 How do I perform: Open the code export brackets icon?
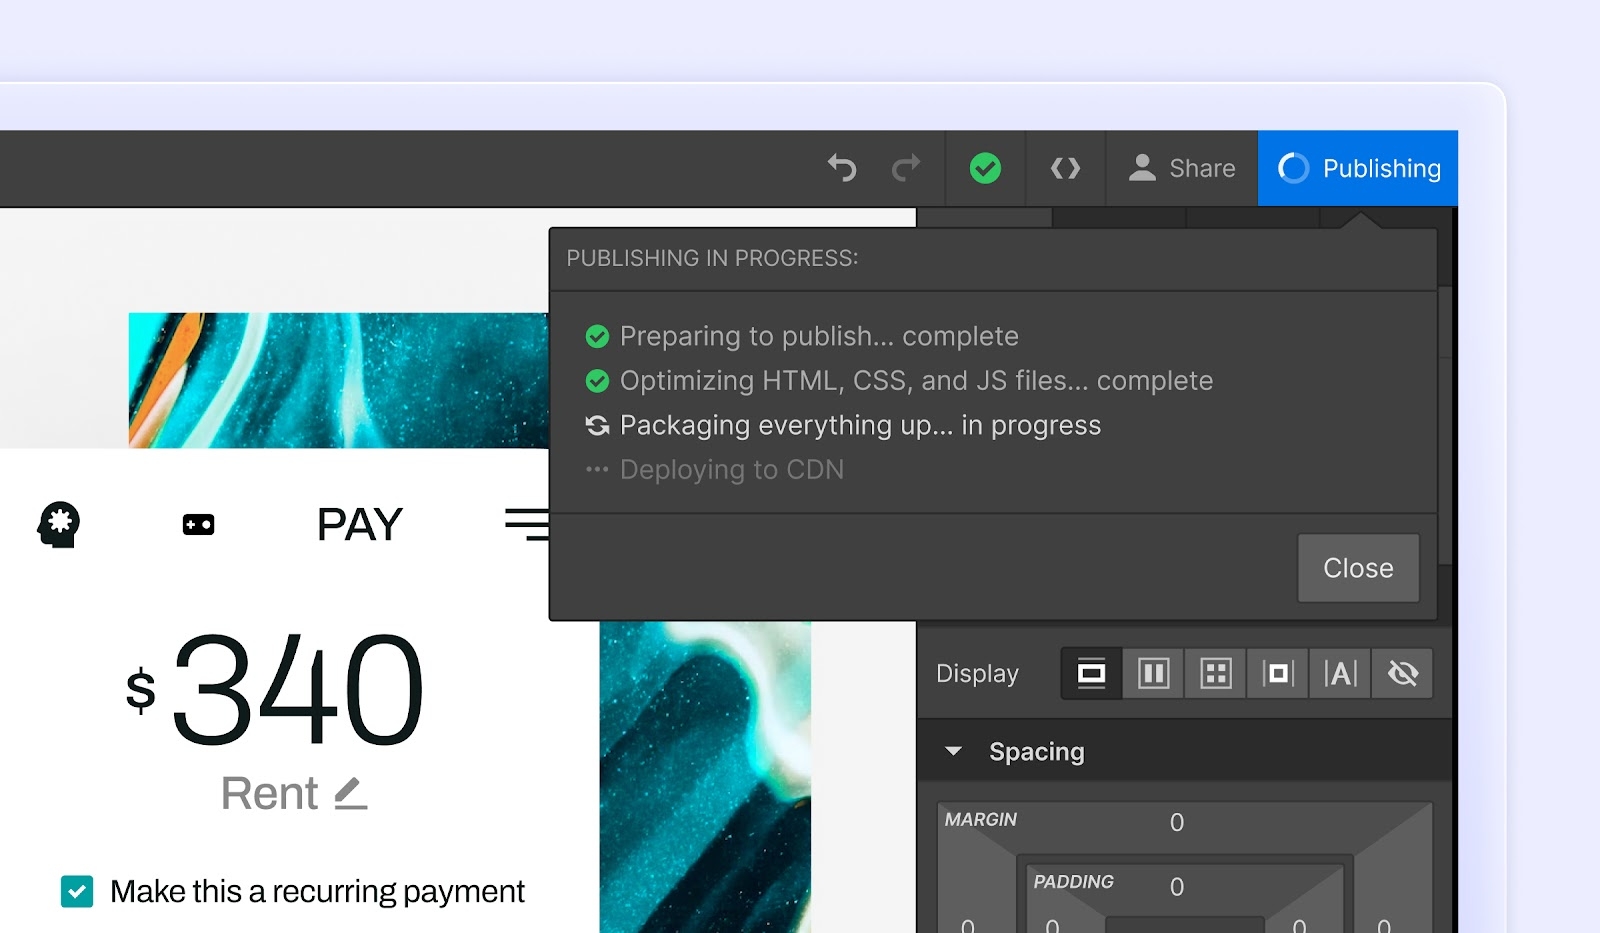click(x=1065, y=168)
